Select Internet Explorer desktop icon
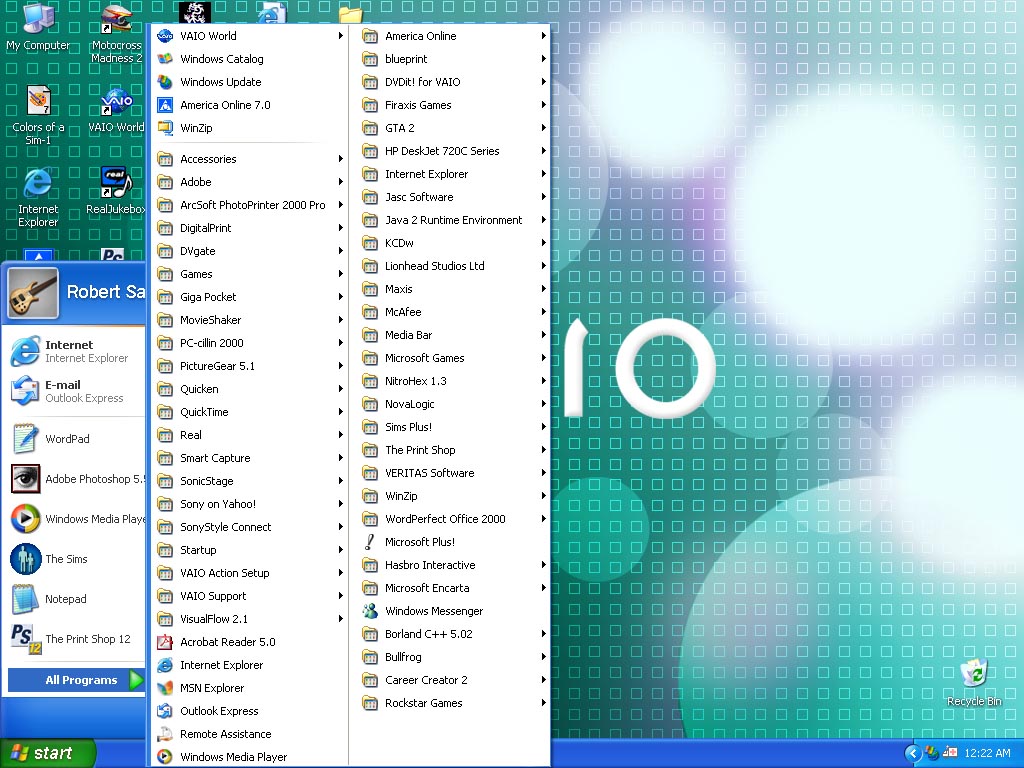The image size is (1024, 768). (x=38, y=197)
